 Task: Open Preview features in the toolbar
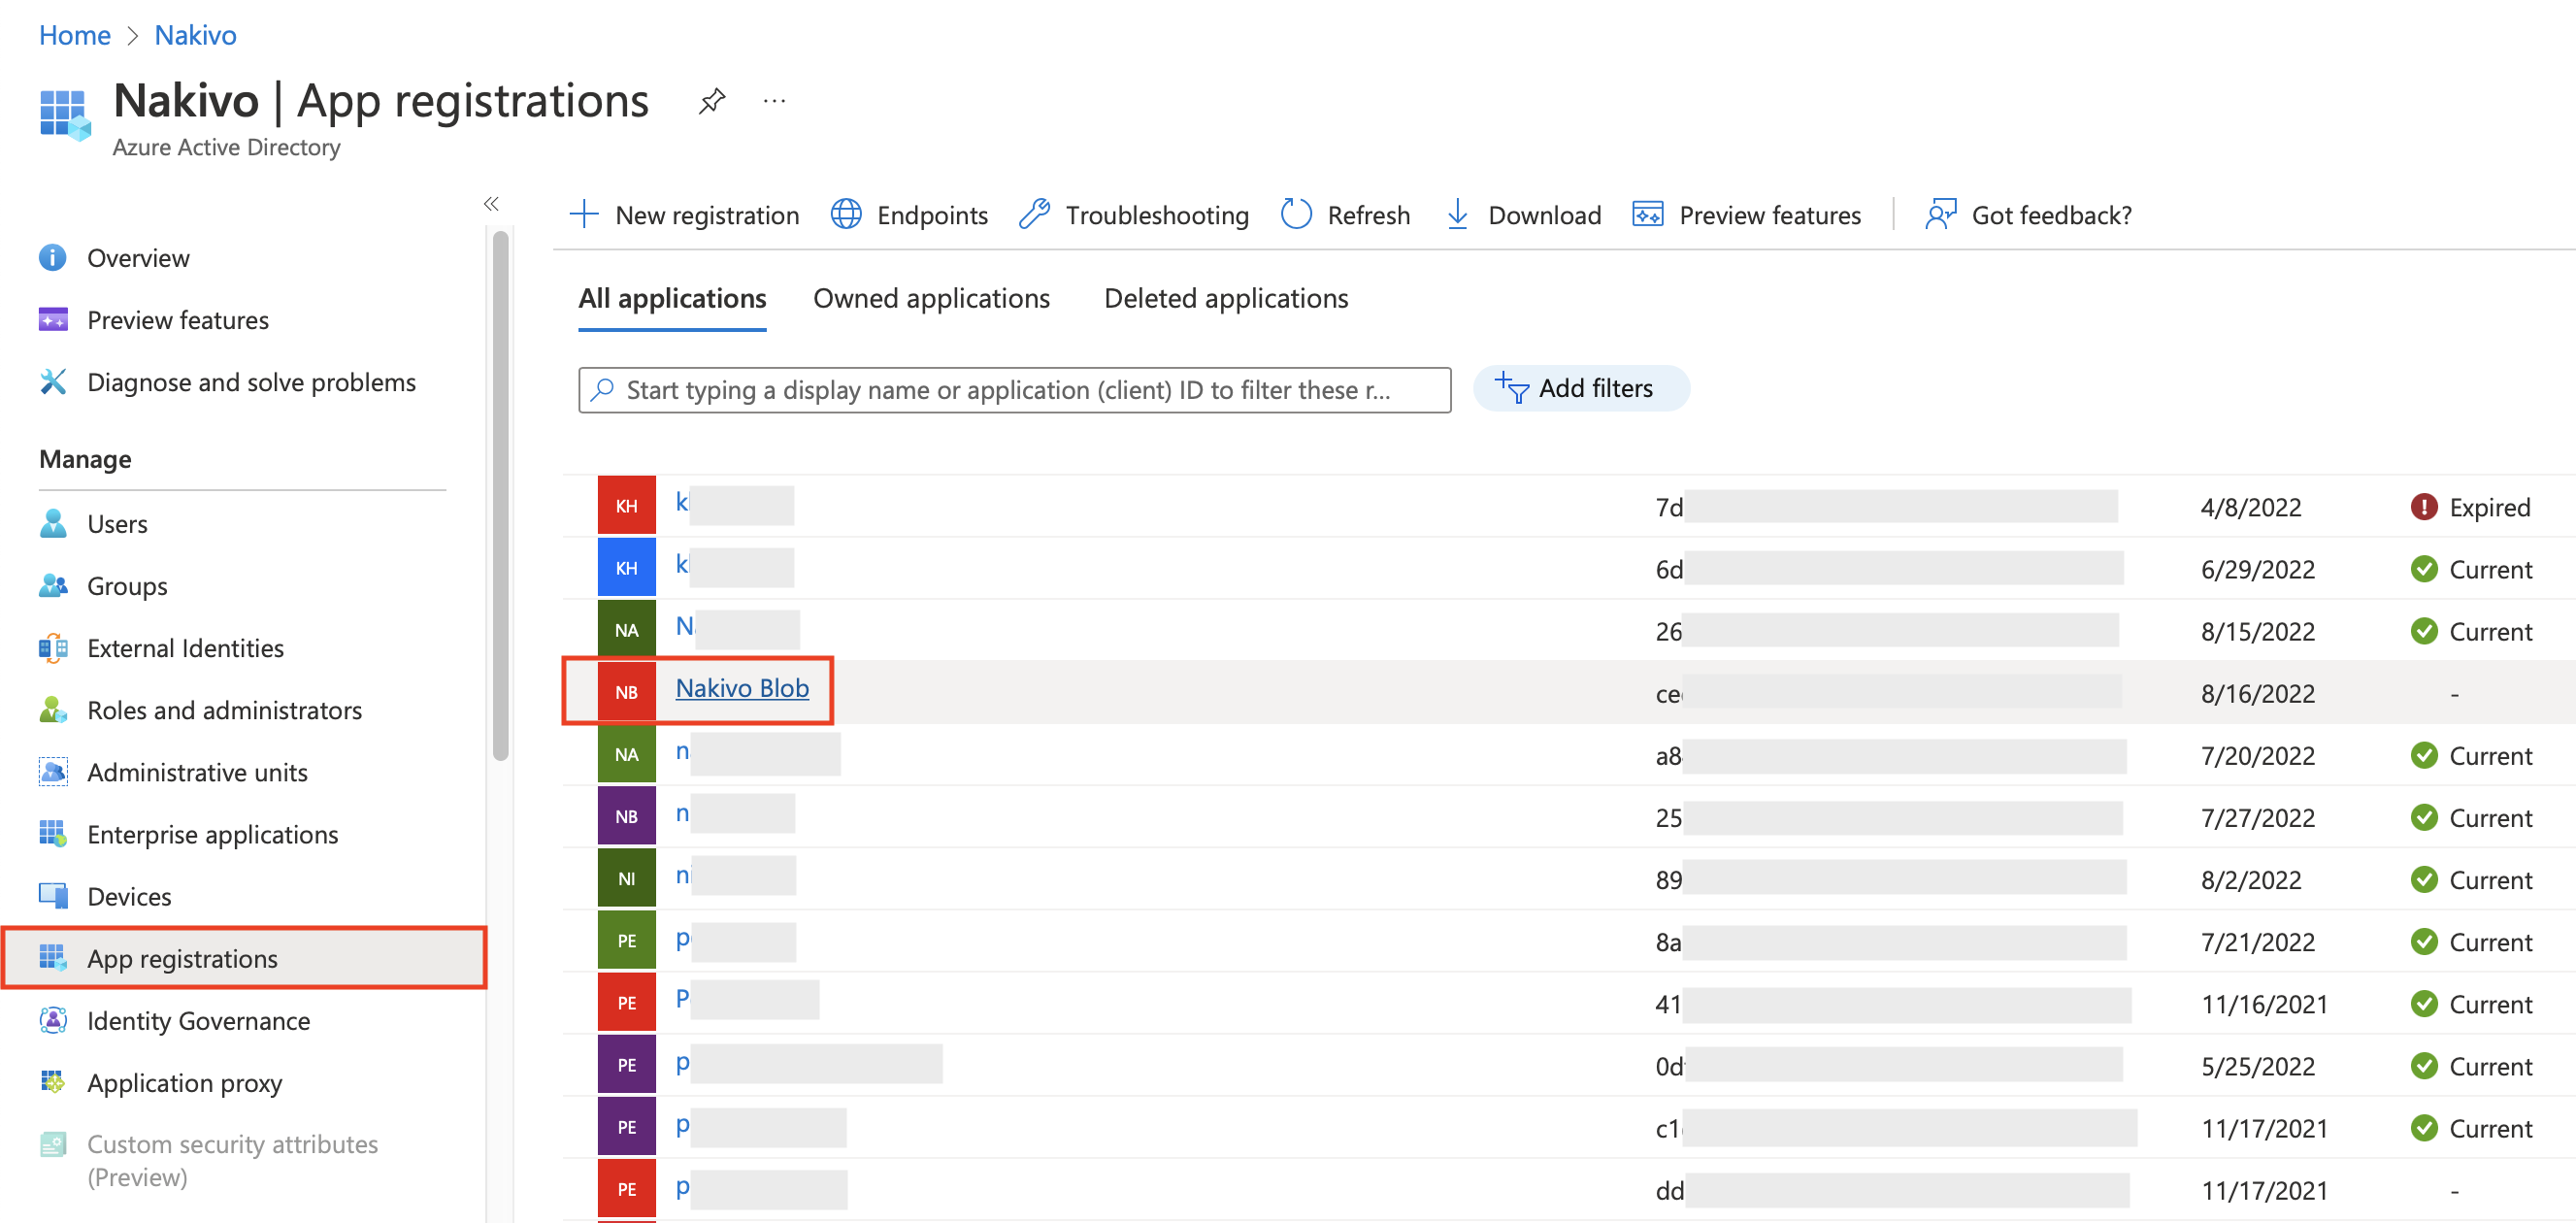coord(1747,215)
